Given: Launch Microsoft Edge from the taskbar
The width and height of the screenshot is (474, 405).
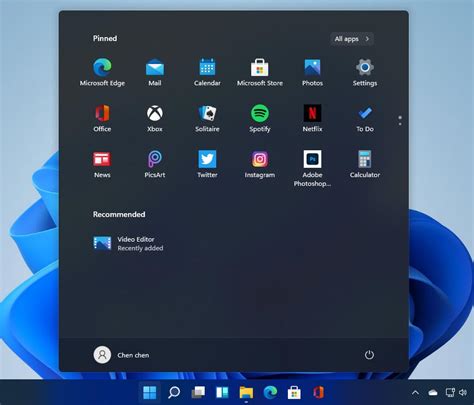Looking at the screenshot, I should tap(270, 392).
